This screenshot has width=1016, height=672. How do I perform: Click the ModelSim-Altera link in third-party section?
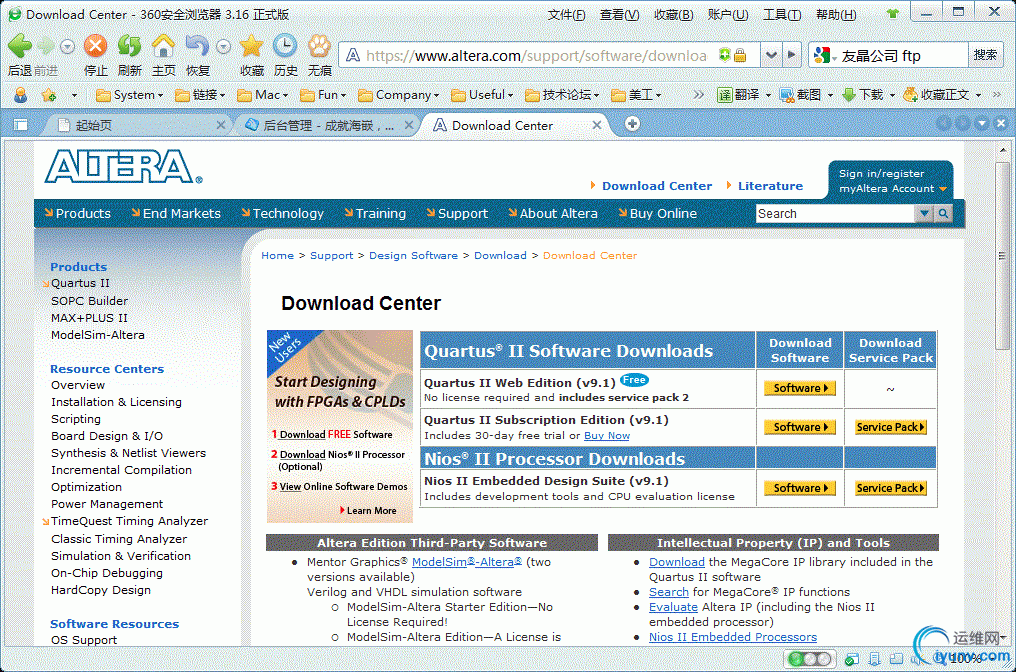click(467, 562)
